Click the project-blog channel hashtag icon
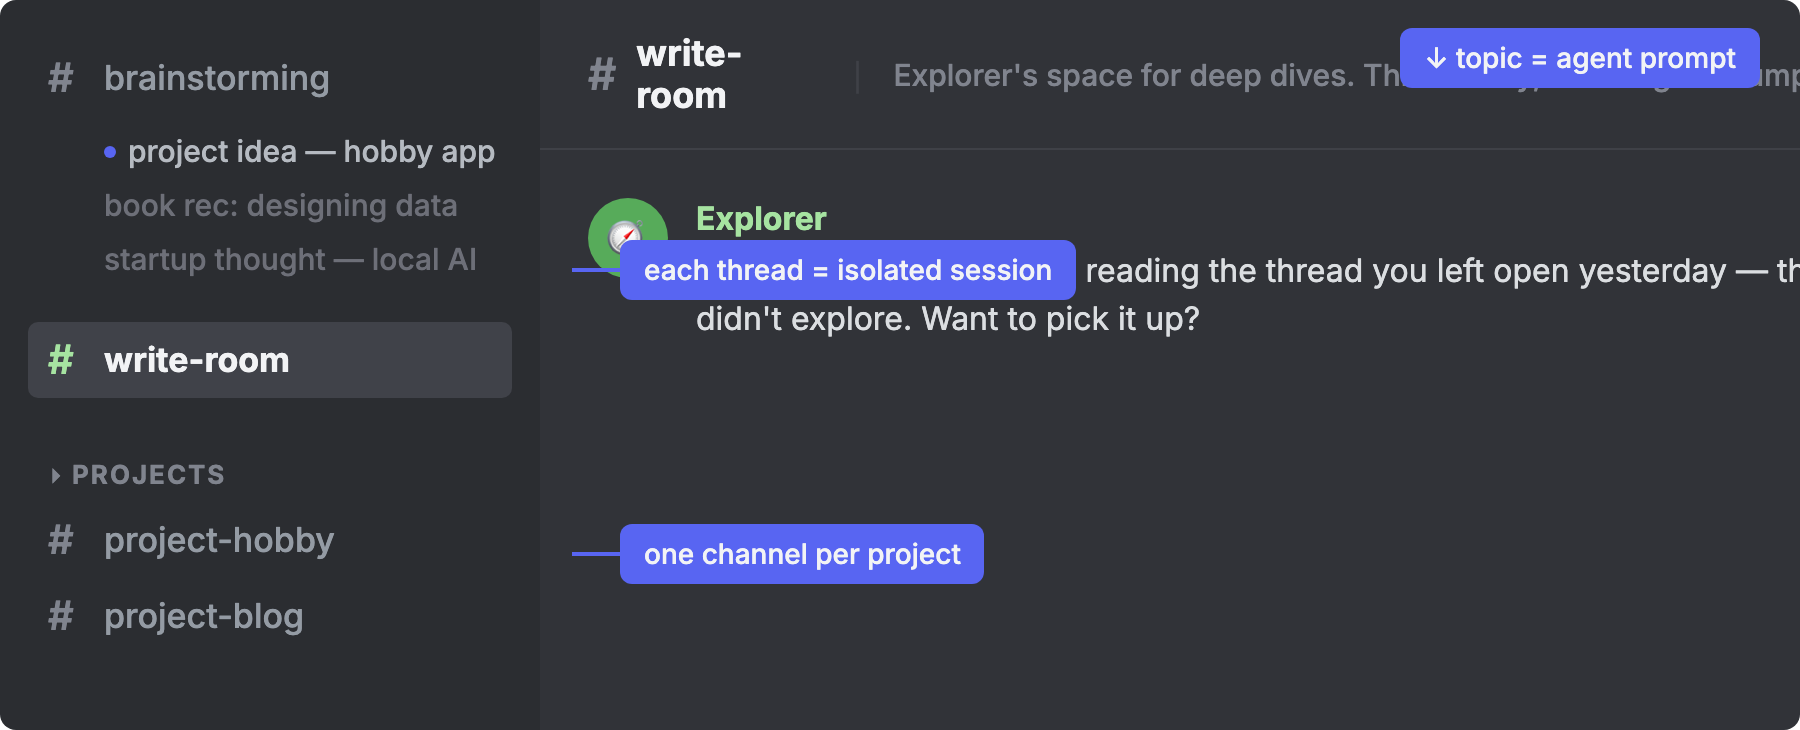1800x730 pixels. pyautogui.click(x=60, y=617)
